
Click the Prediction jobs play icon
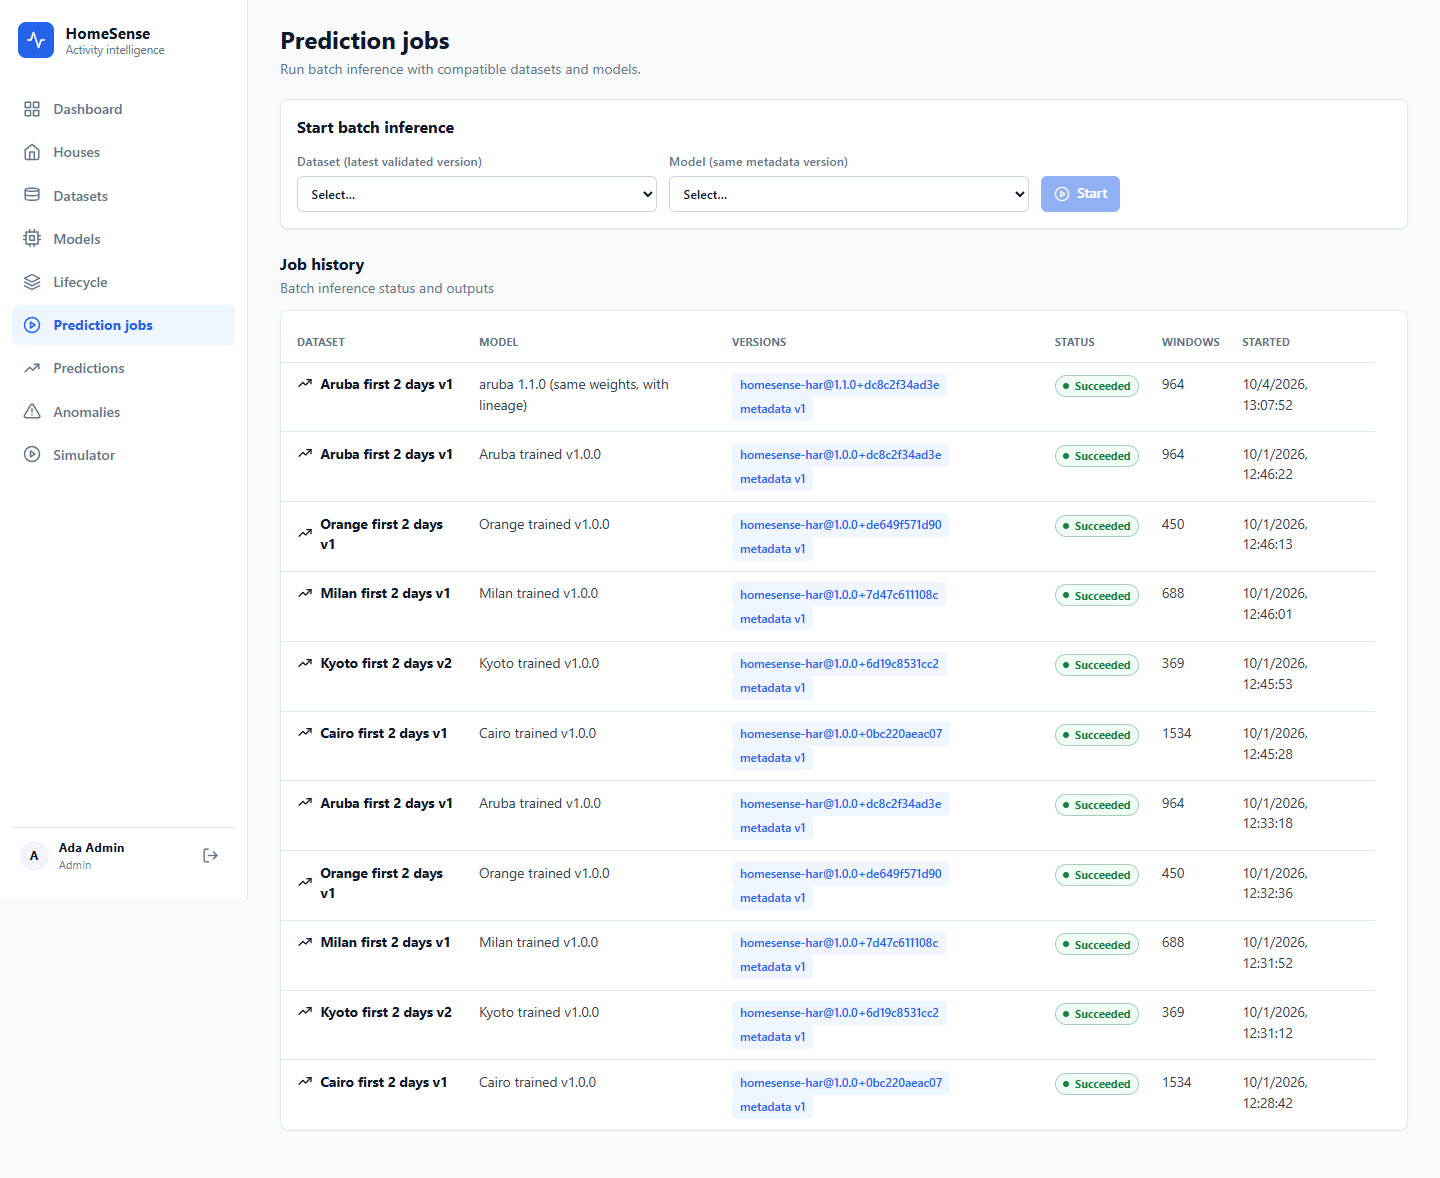click(x=32, y=325)
